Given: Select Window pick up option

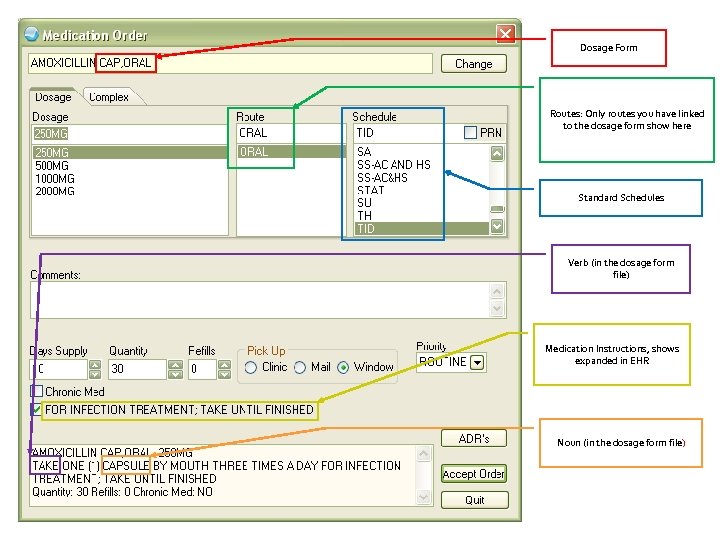Looking at the screenshot, I should (343, 367).
